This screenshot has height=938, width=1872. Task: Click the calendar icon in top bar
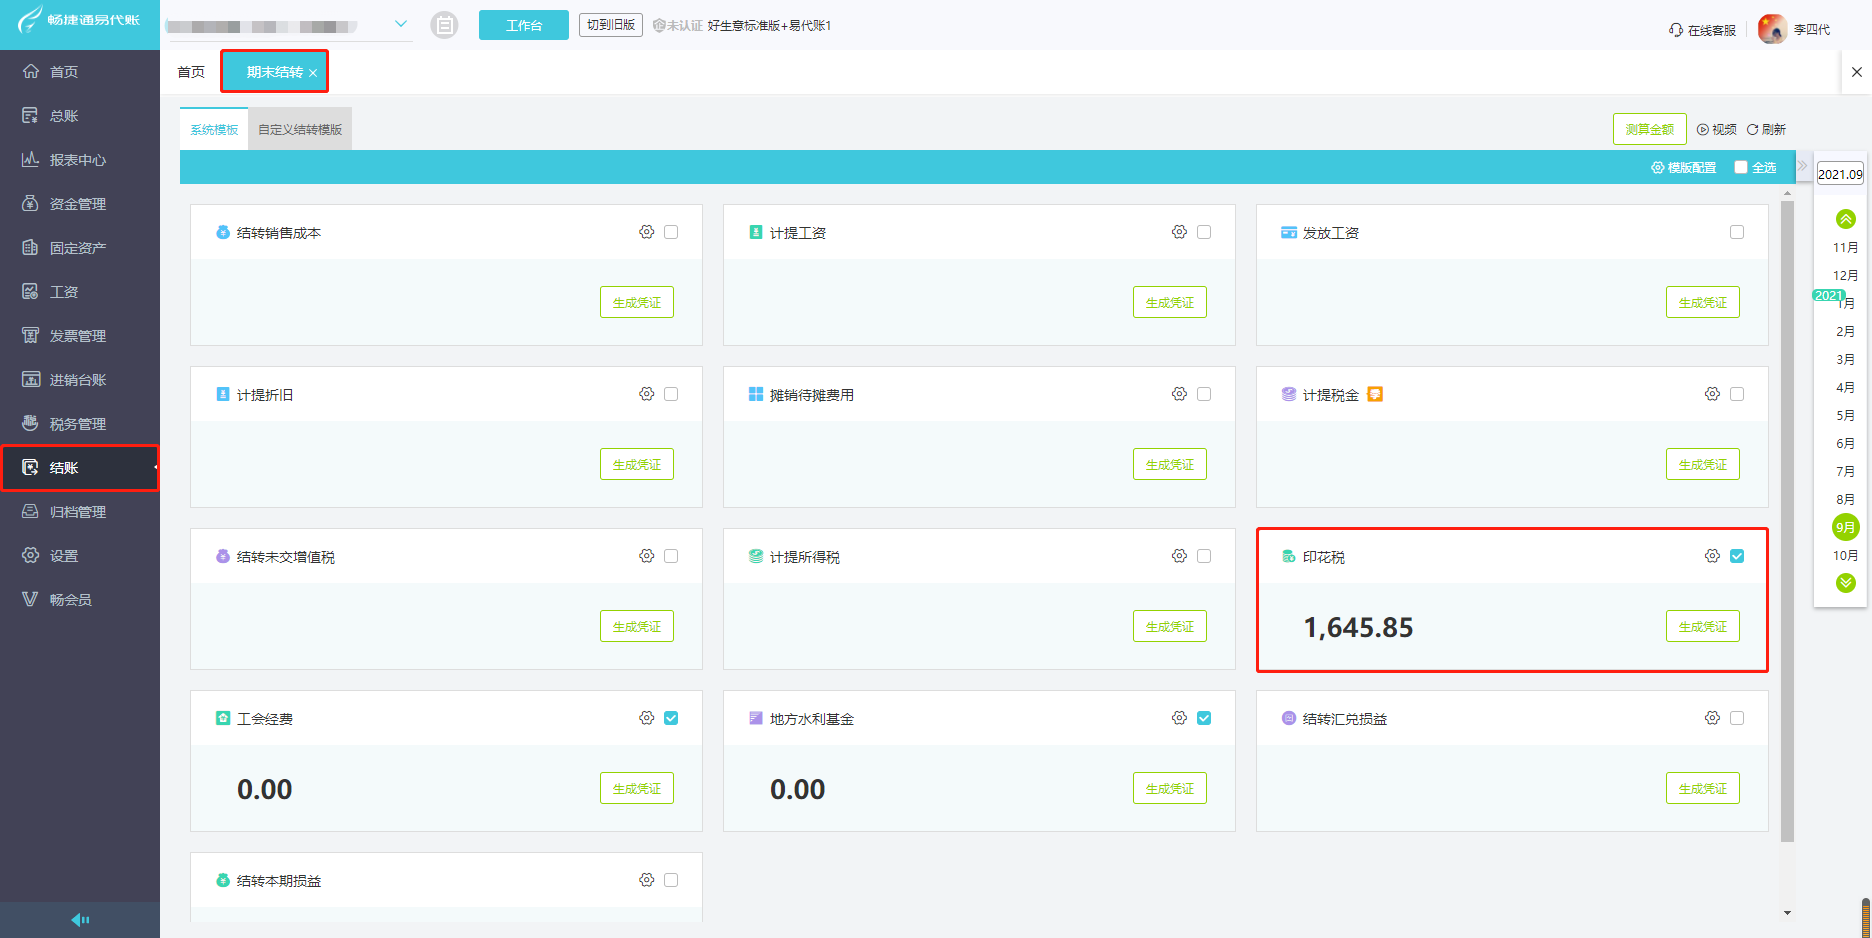pyautogui.click(x=444, y=25)
